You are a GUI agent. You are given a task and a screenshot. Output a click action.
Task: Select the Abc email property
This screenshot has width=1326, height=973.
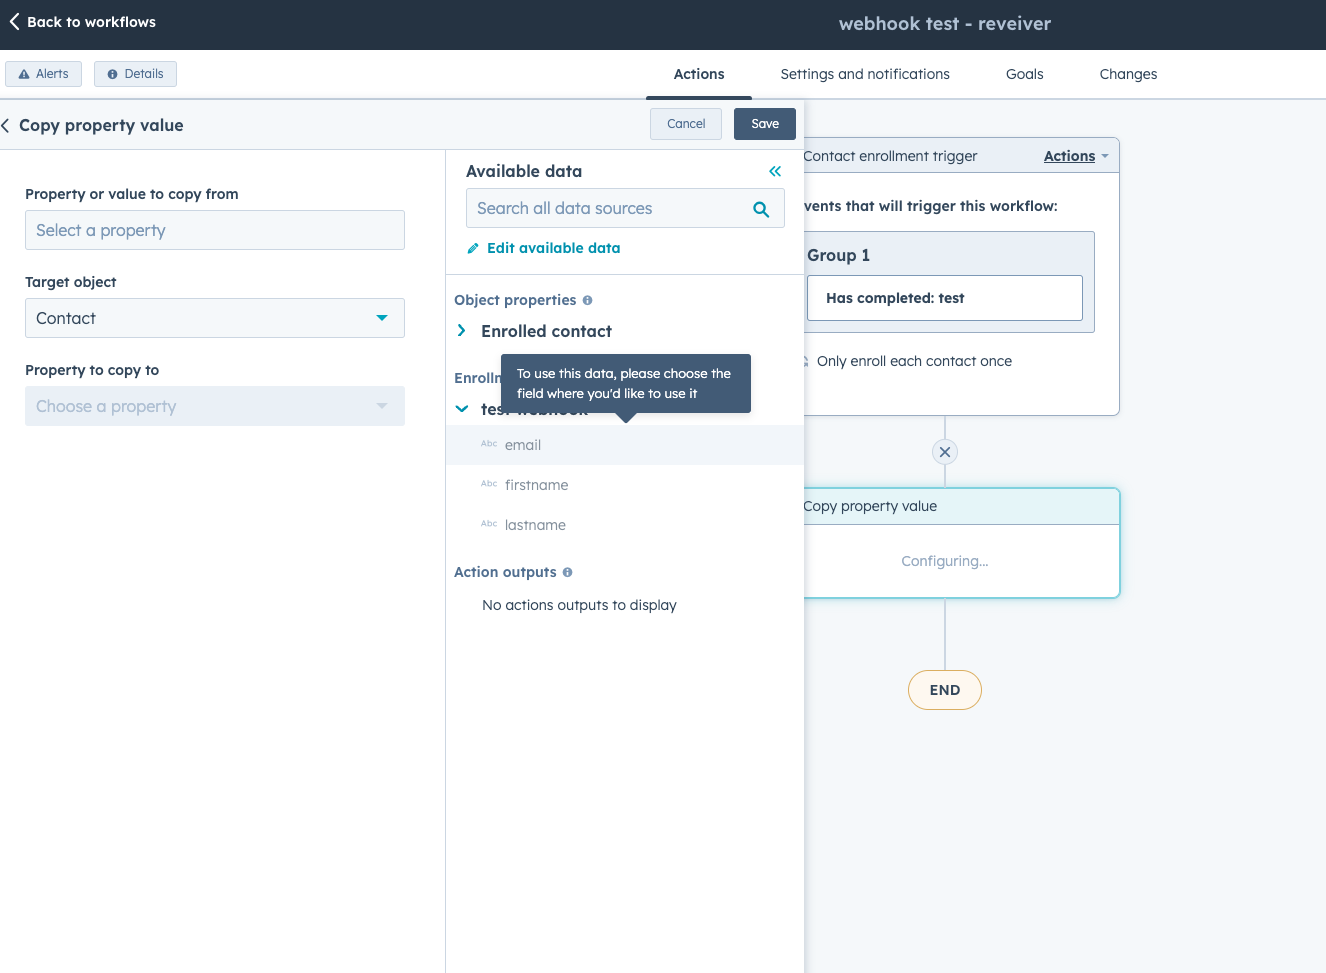coord(524,445)
